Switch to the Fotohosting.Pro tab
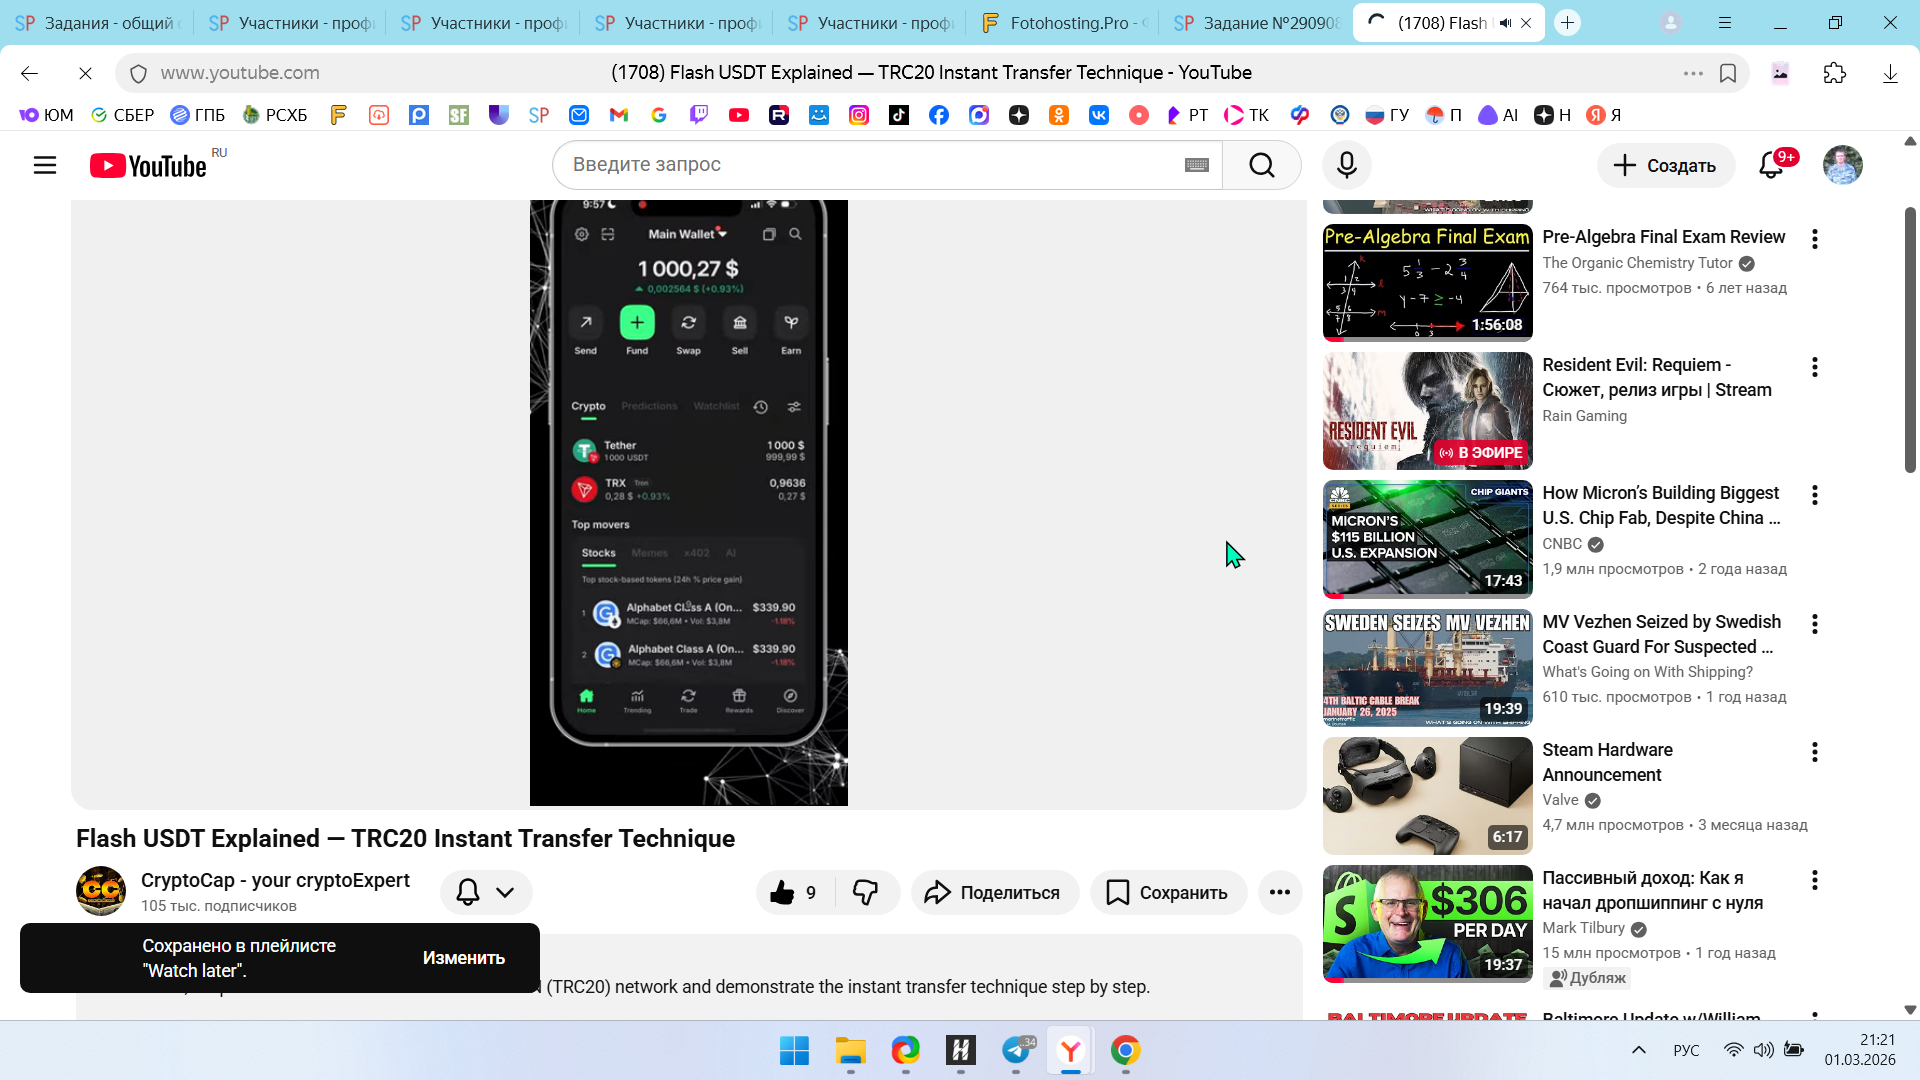The image size is (1920, 1080). [x=1063, y=23]
